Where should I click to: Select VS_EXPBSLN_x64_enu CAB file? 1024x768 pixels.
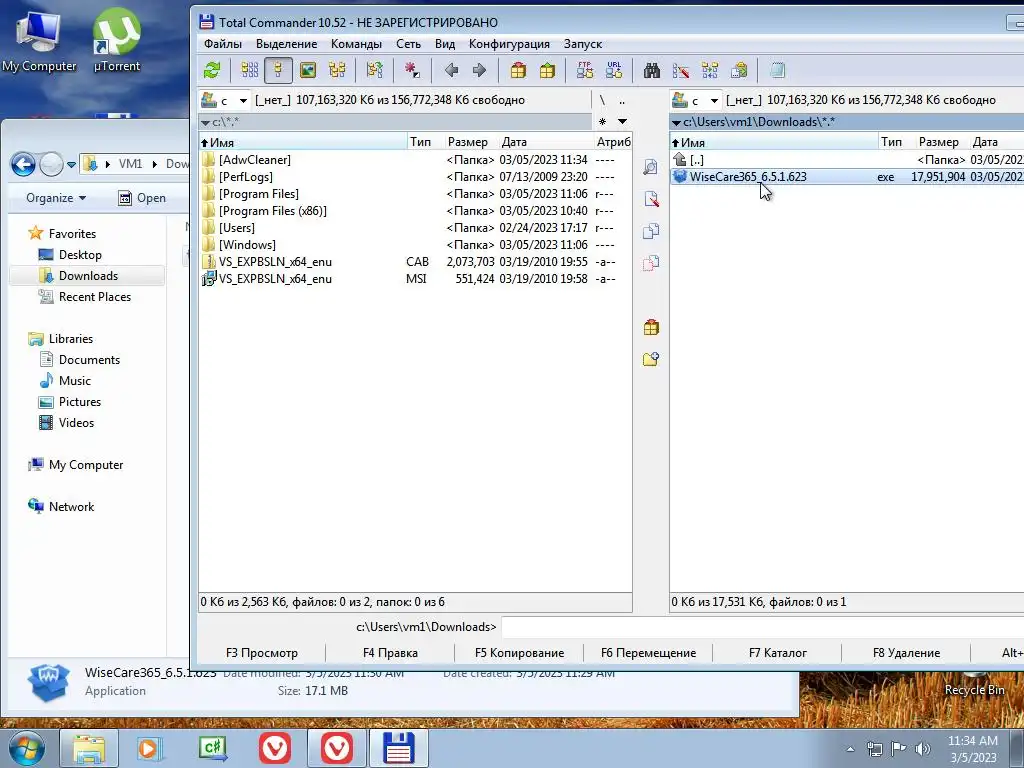(415, 262)
